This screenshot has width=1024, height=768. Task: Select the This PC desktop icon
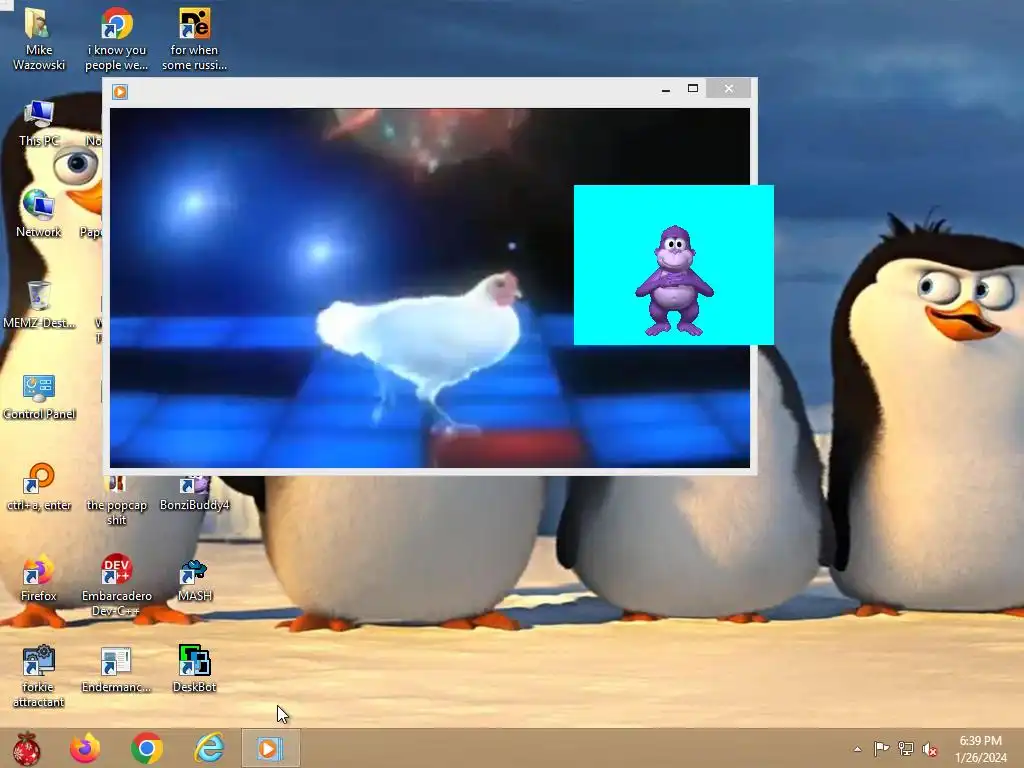(x=39, y=123)
